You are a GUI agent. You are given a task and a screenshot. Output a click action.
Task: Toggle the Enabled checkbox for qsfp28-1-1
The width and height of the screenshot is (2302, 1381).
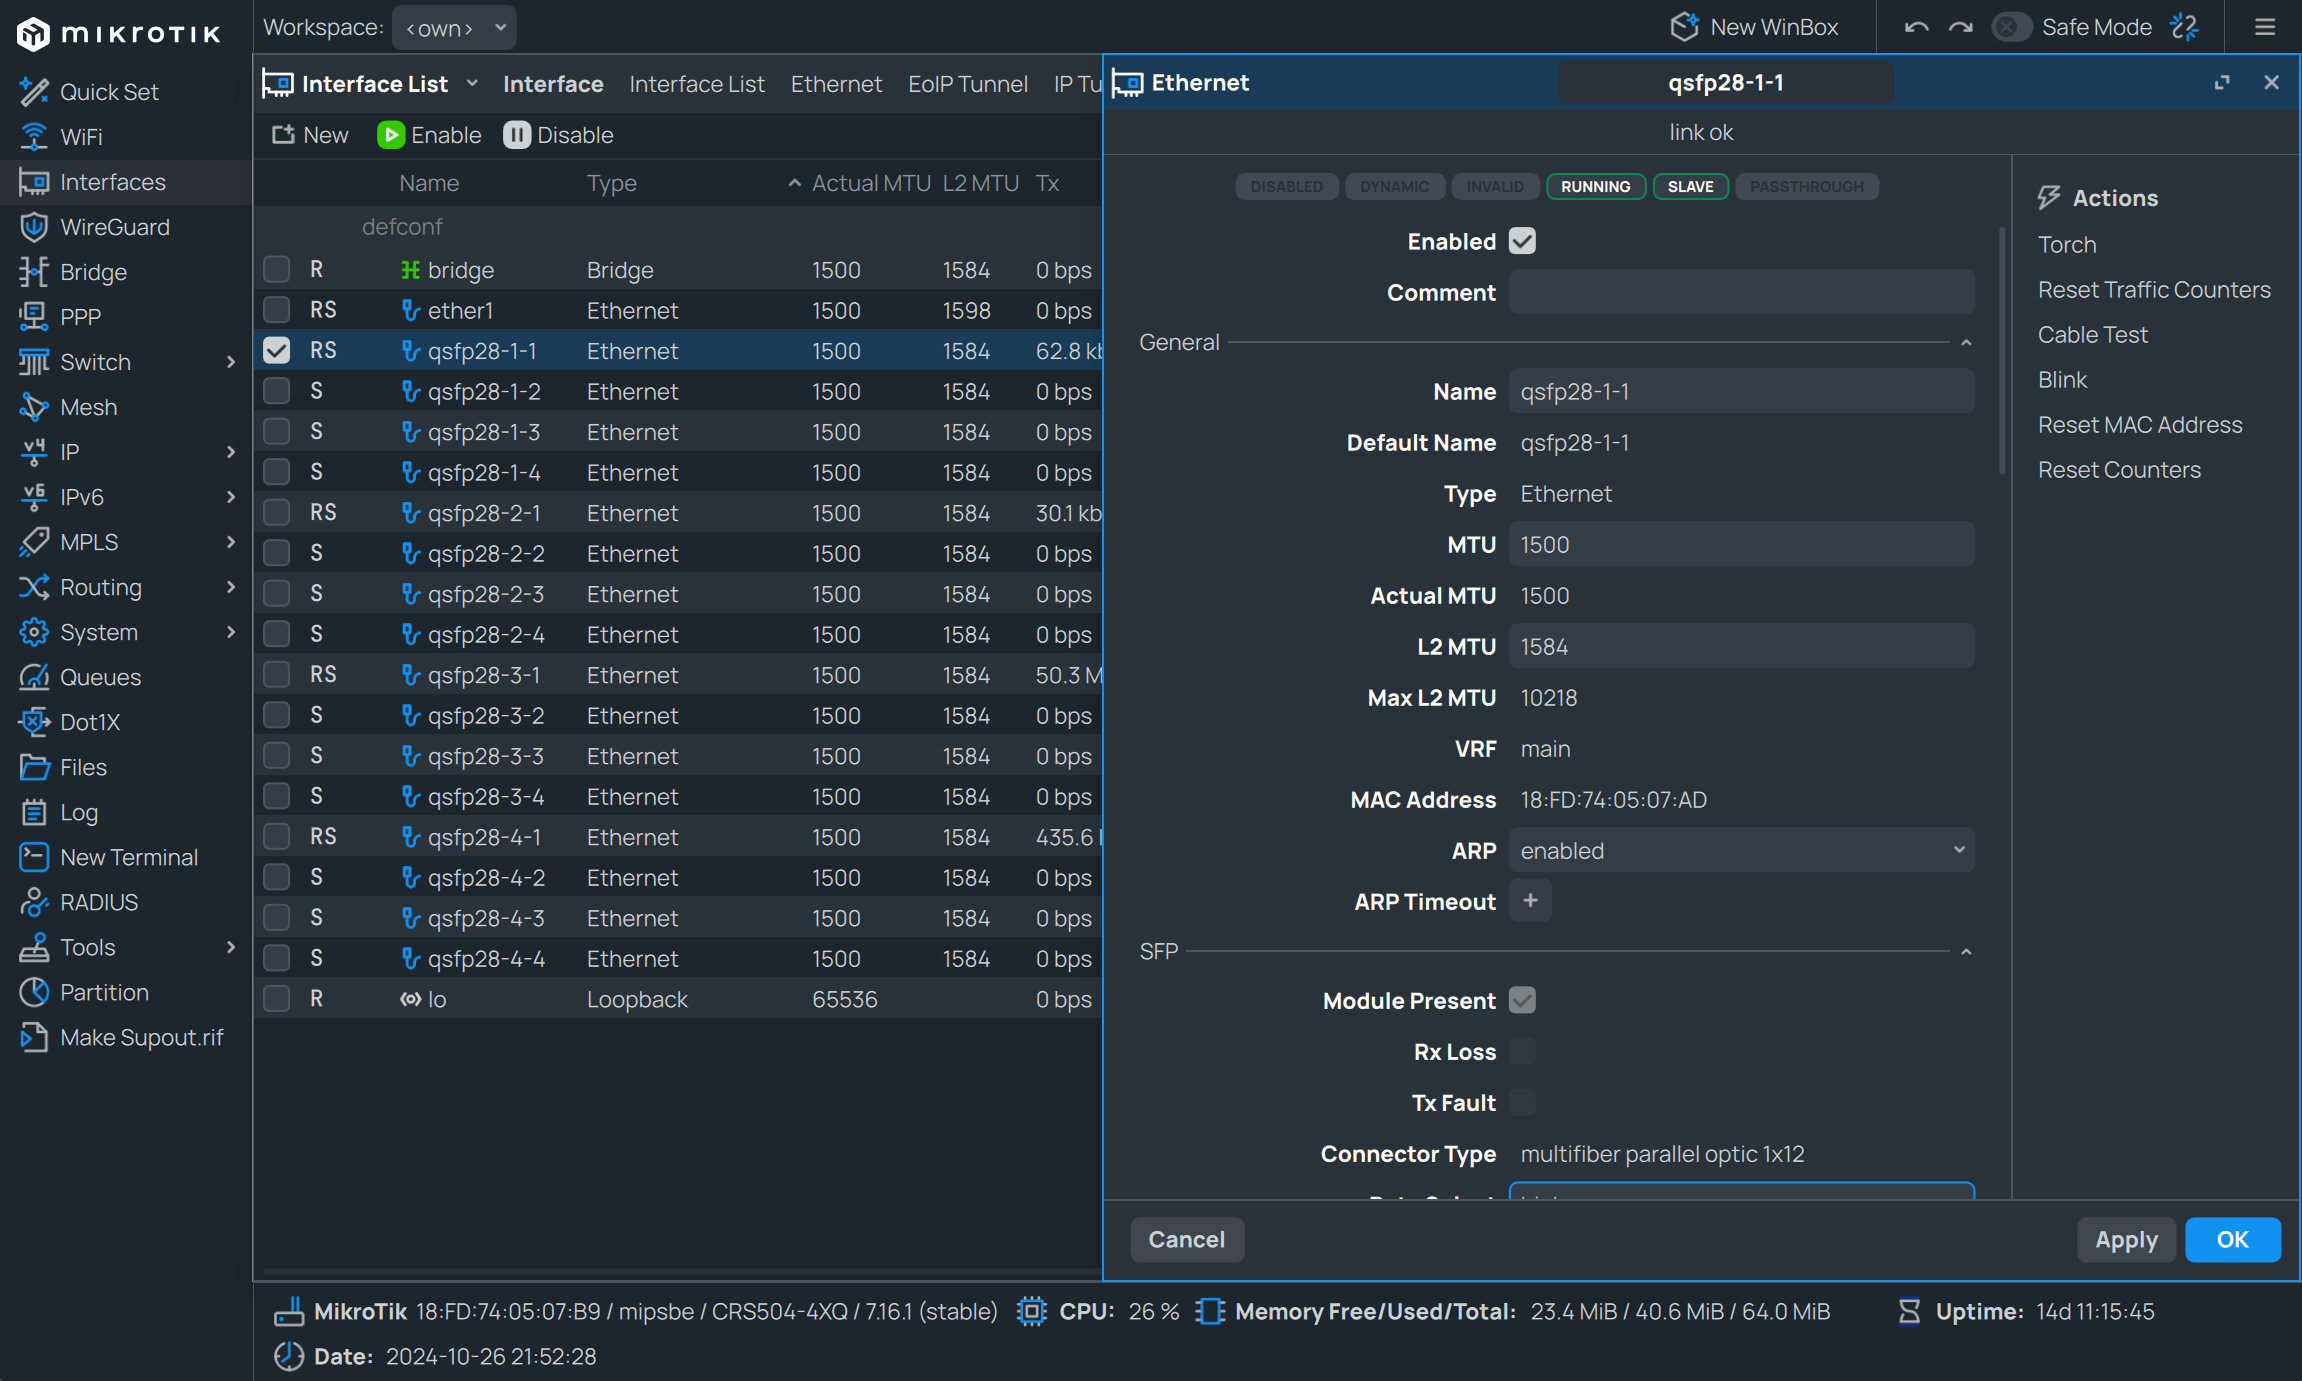click(x=1523, y=242)
